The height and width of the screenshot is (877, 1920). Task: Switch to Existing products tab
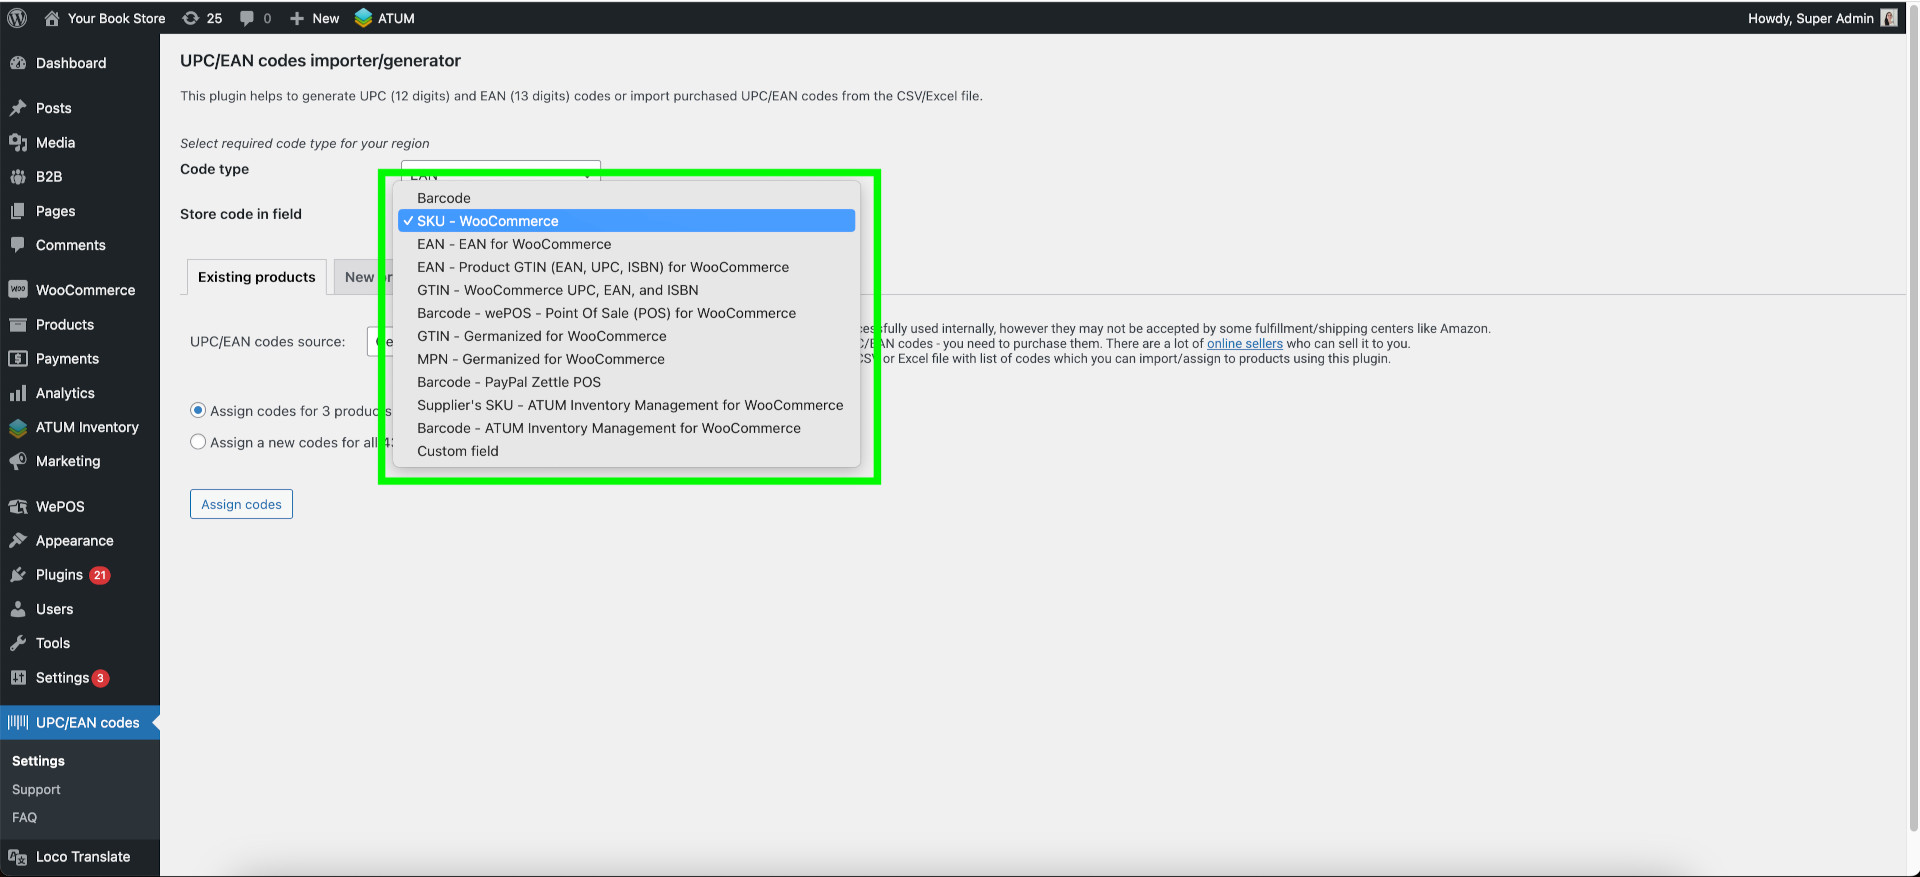tap(257, 277)
